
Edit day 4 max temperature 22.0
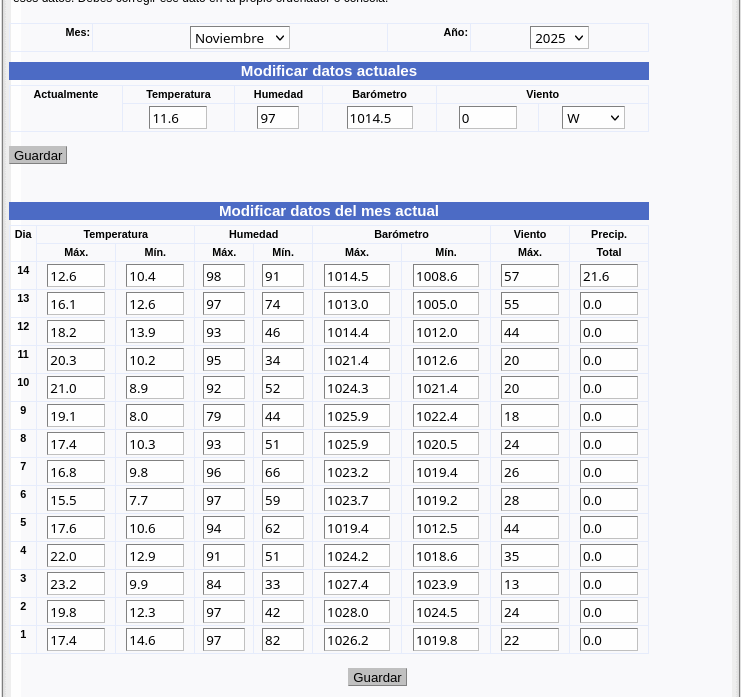click(x=76, y=556)
